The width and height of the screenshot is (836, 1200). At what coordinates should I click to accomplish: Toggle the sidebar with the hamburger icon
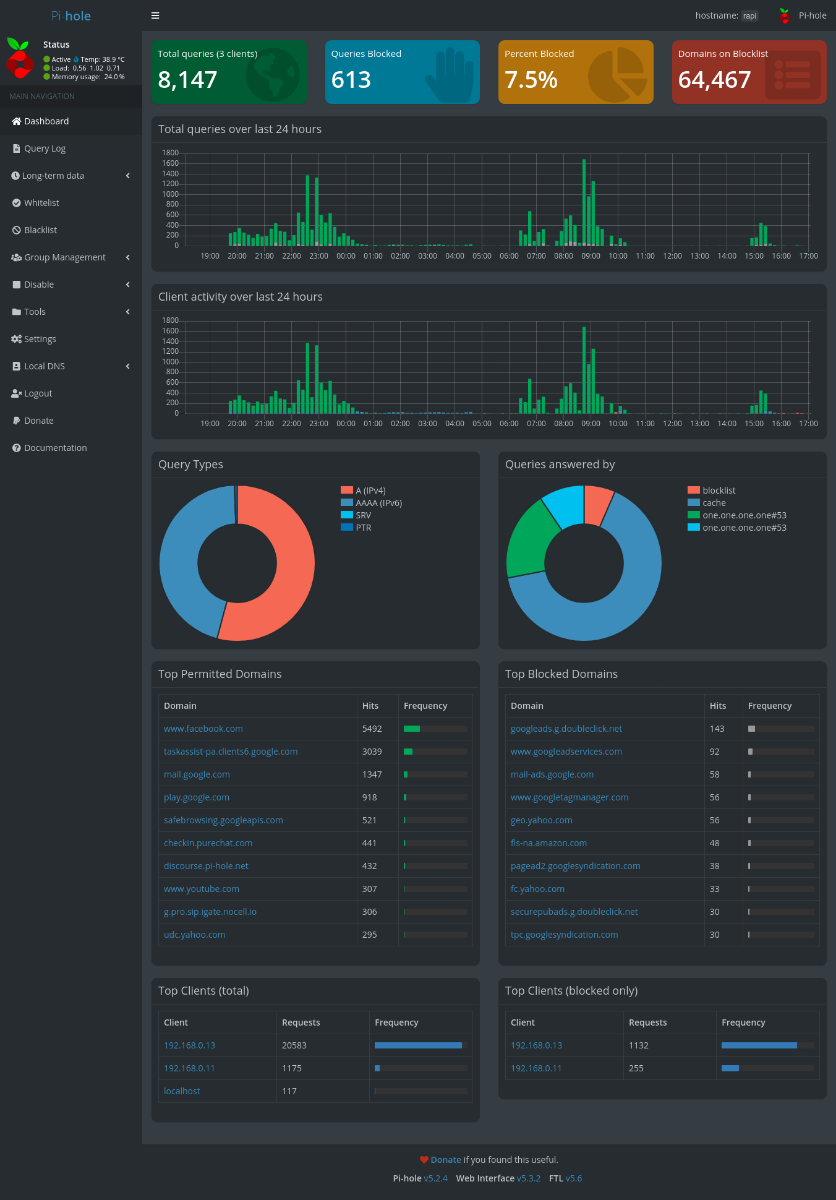[155, 16]
